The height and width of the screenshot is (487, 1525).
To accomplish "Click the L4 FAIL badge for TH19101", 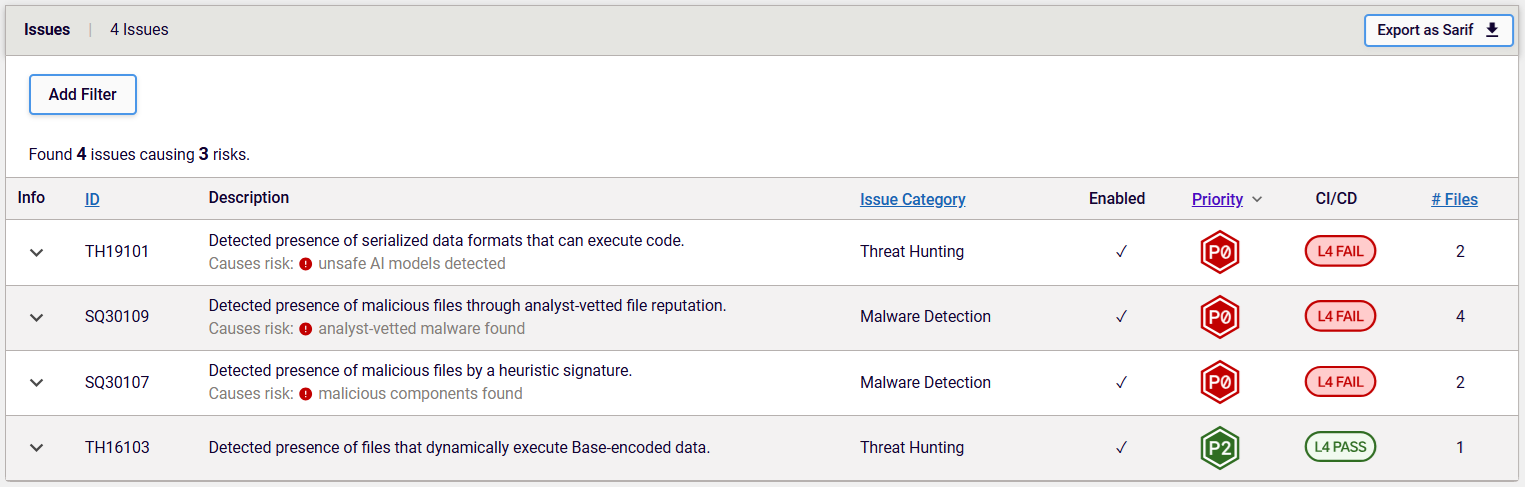I will tap(1340, 252).
